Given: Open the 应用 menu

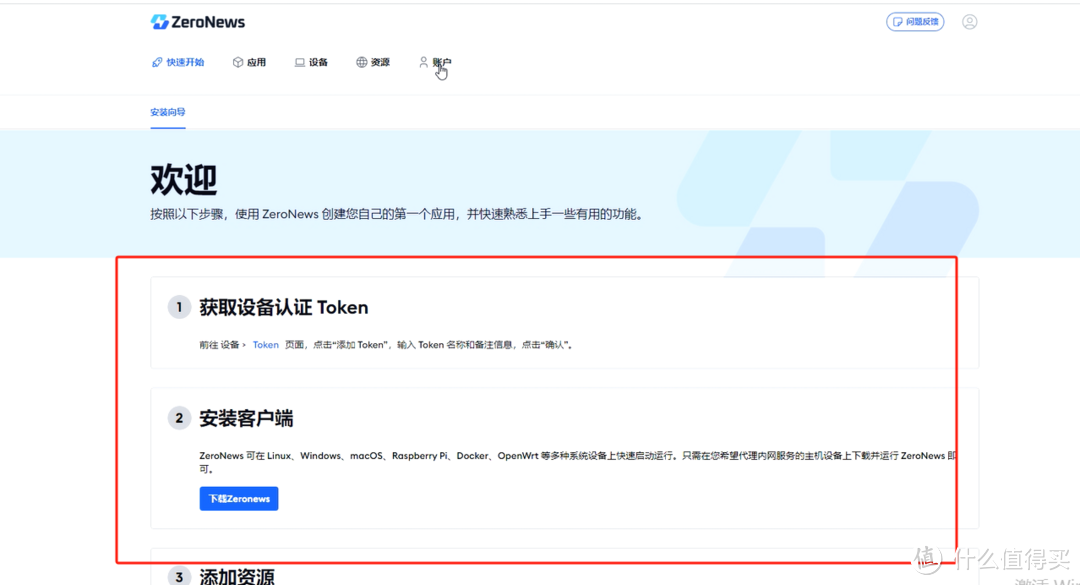Looking at the screenshot, I should coord(249,62).
